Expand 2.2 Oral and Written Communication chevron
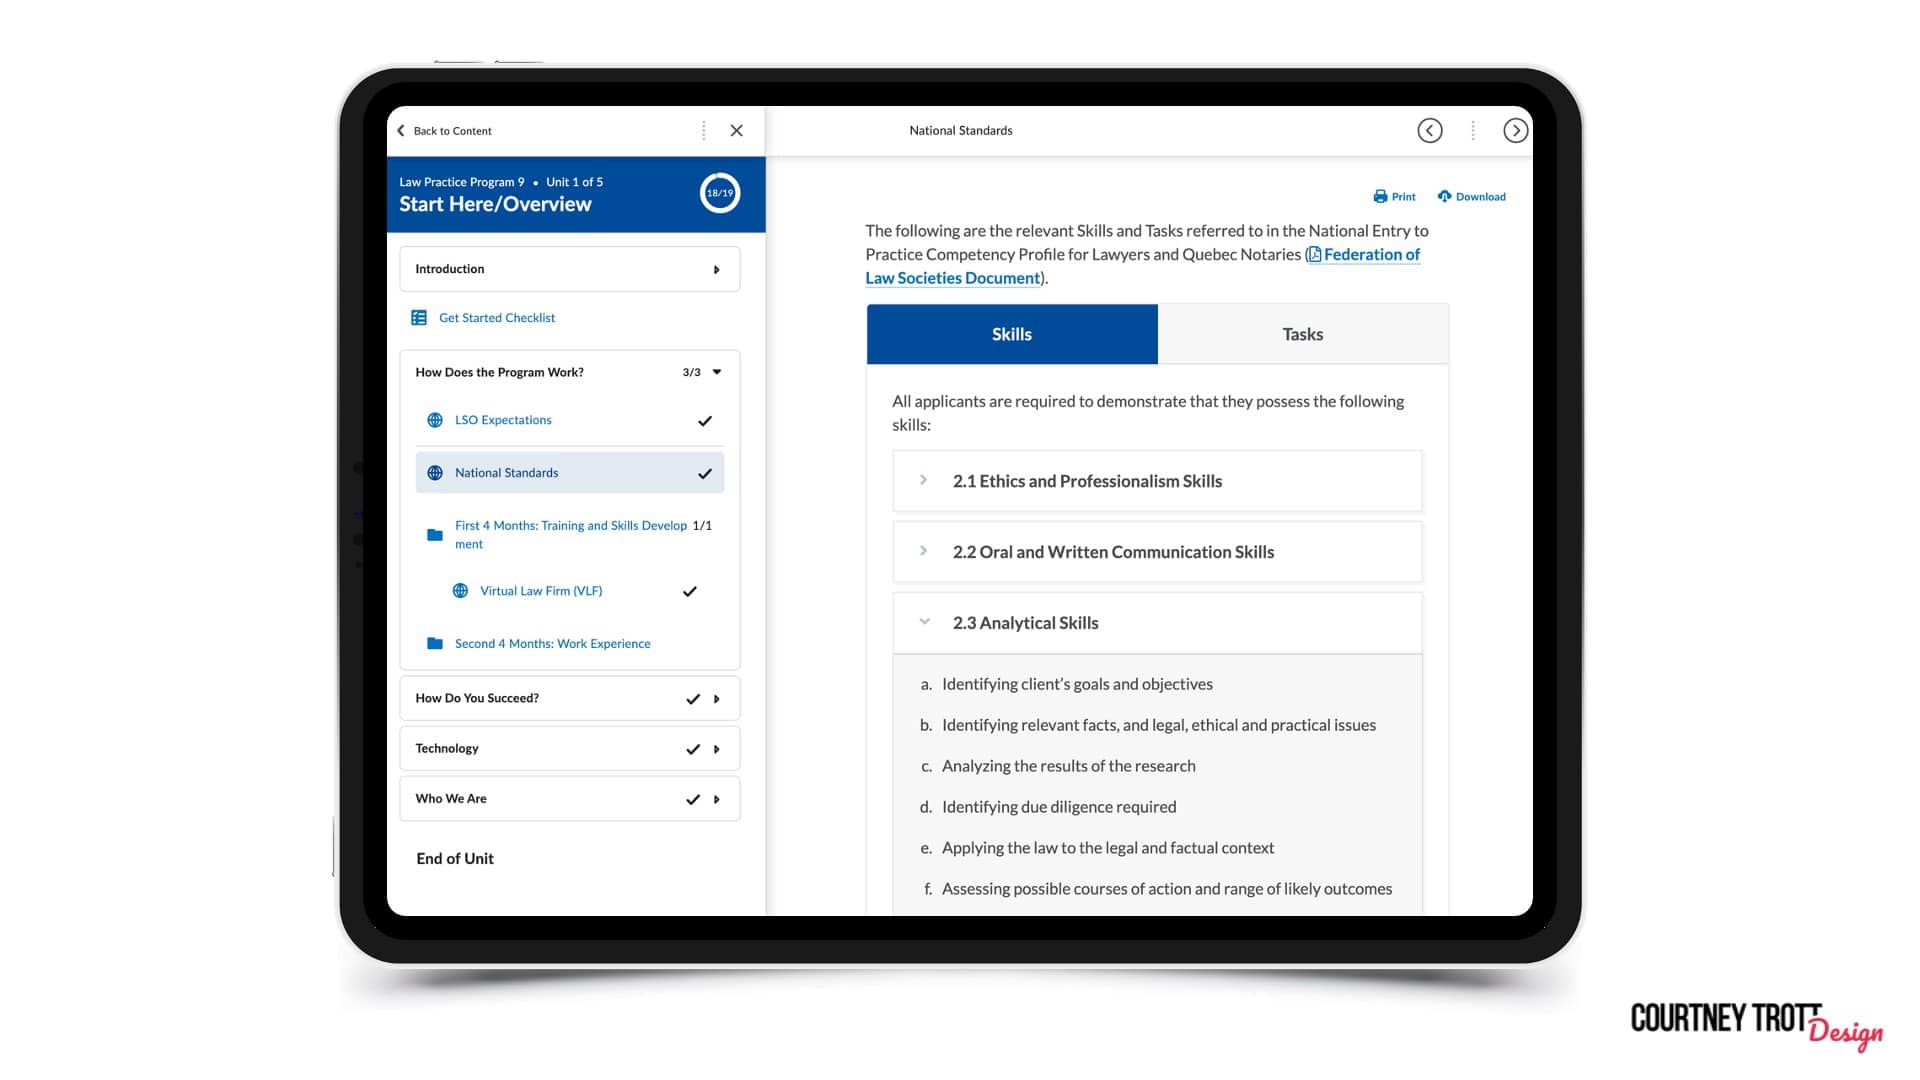 tap(923, 551)
